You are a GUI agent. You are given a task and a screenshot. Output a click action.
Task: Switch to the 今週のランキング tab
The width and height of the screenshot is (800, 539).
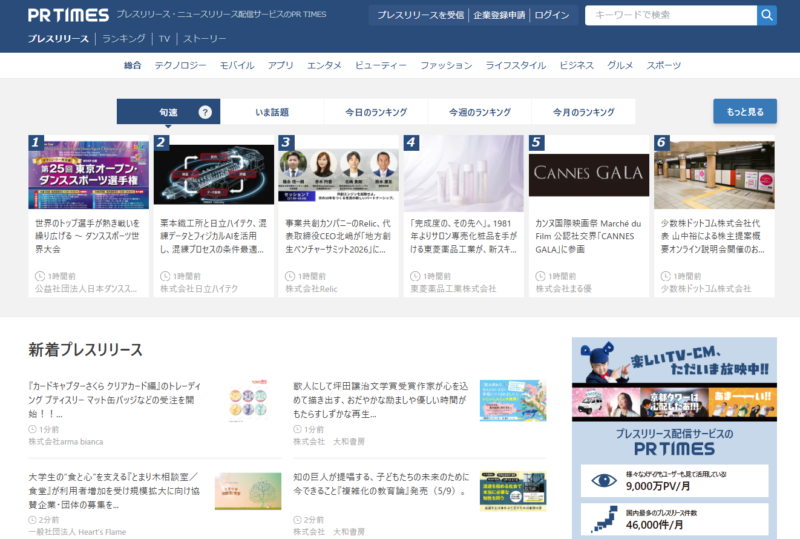tap(480, 112)
